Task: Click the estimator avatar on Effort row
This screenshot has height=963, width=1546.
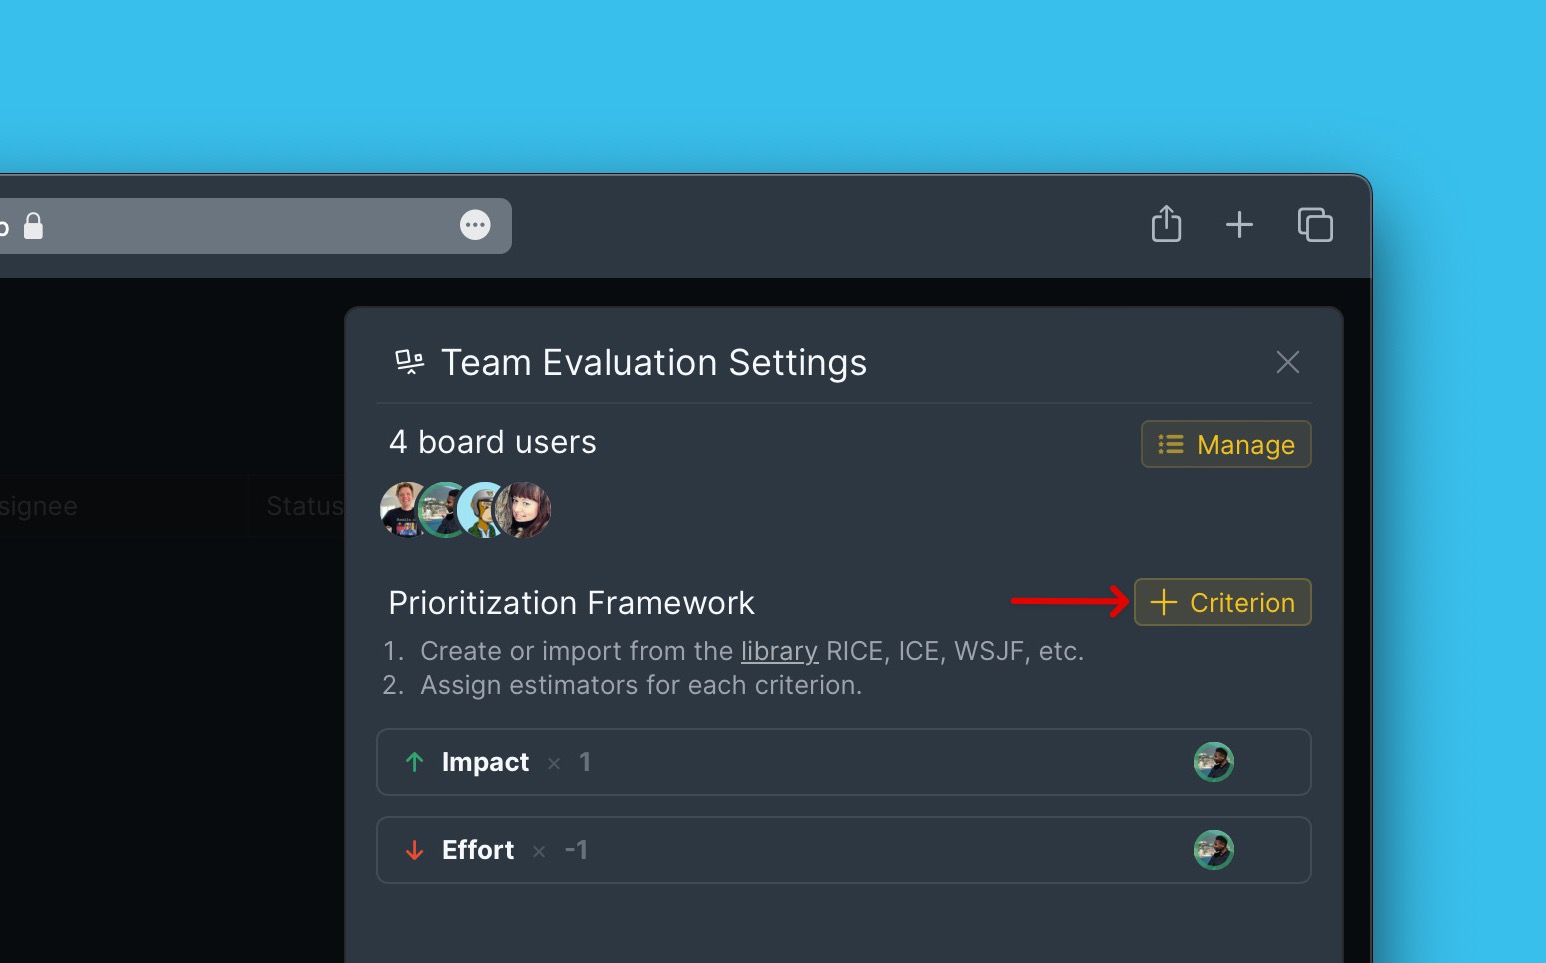Action: 1214,850
